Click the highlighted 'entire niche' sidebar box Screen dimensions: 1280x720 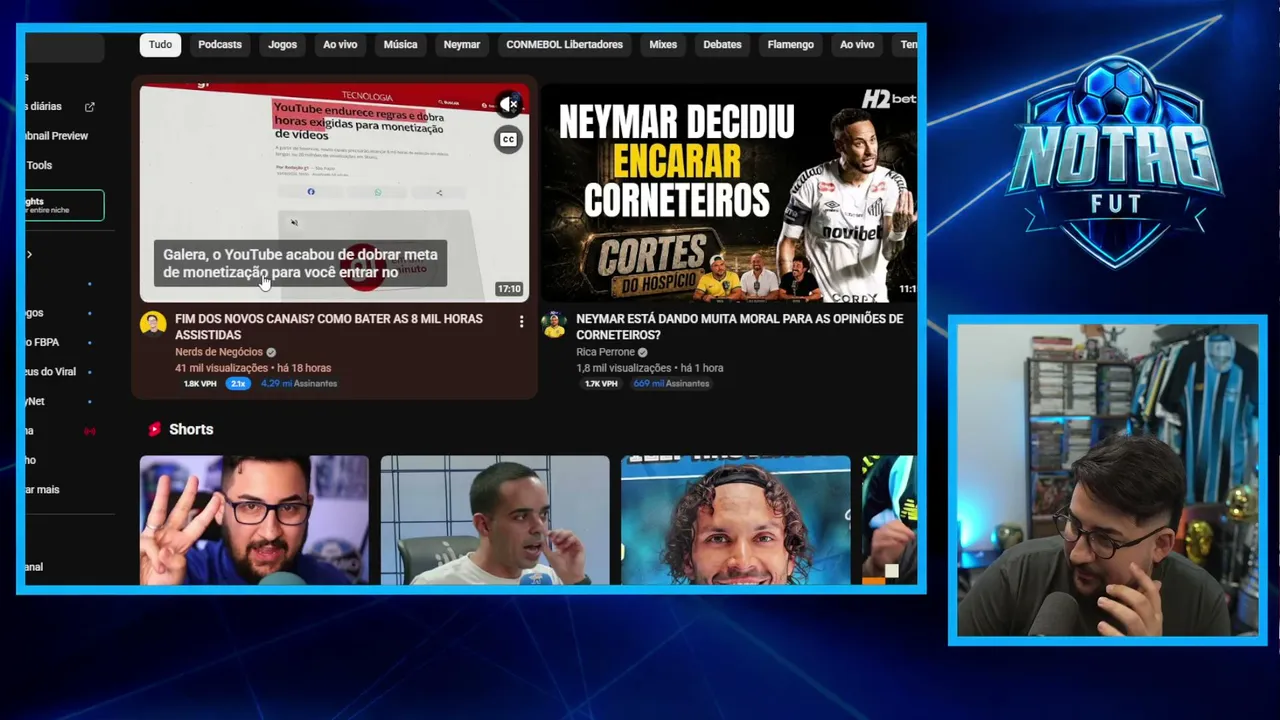[64, 205]
